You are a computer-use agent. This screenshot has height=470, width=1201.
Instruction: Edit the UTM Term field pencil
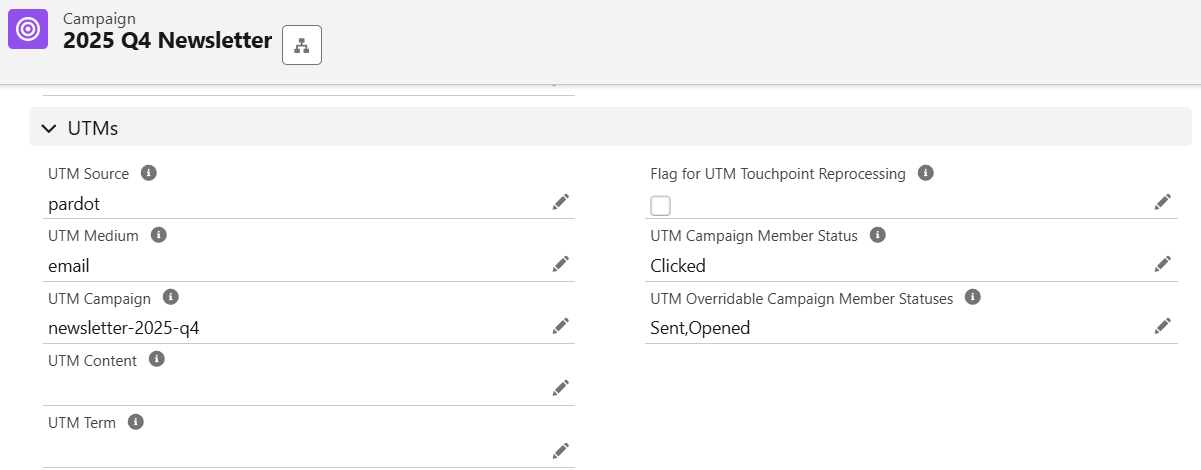pos(561,451)
